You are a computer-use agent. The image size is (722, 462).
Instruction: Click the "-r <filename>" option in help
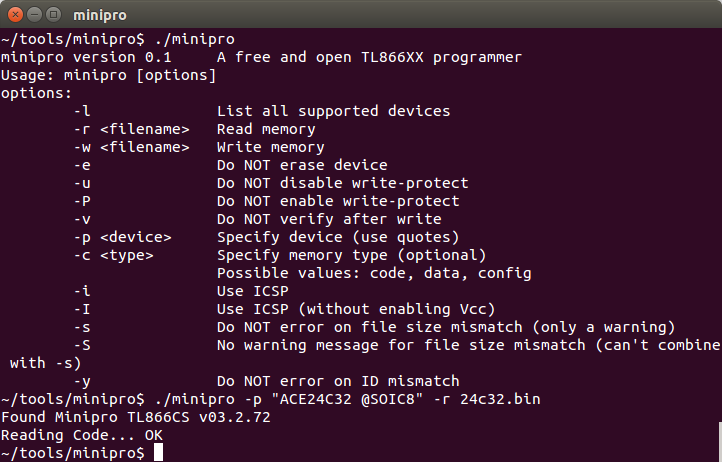click(131, 129)
